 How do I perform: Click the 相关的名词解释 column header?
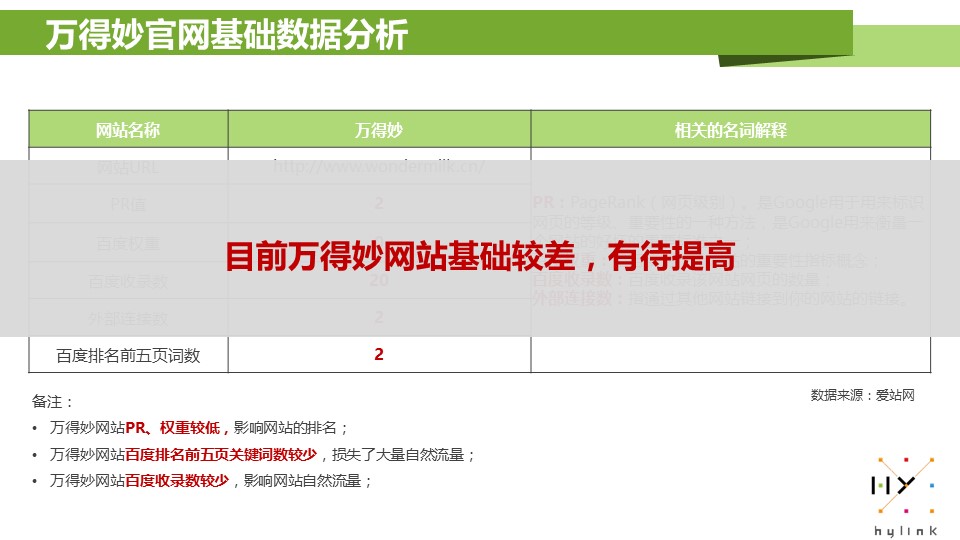pyautogui.click(x=730, y=130)
